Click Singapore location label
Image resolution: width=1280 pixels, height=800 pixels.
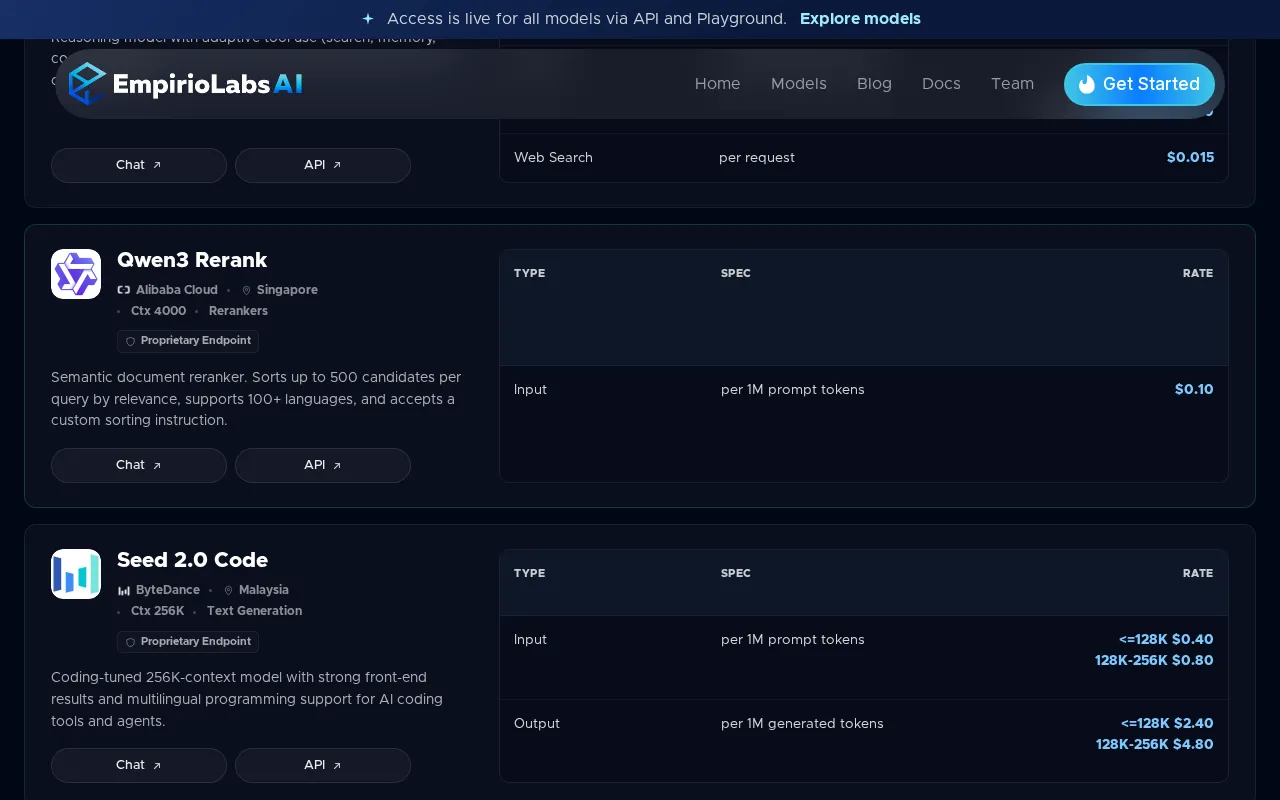[x=287, y=290]
